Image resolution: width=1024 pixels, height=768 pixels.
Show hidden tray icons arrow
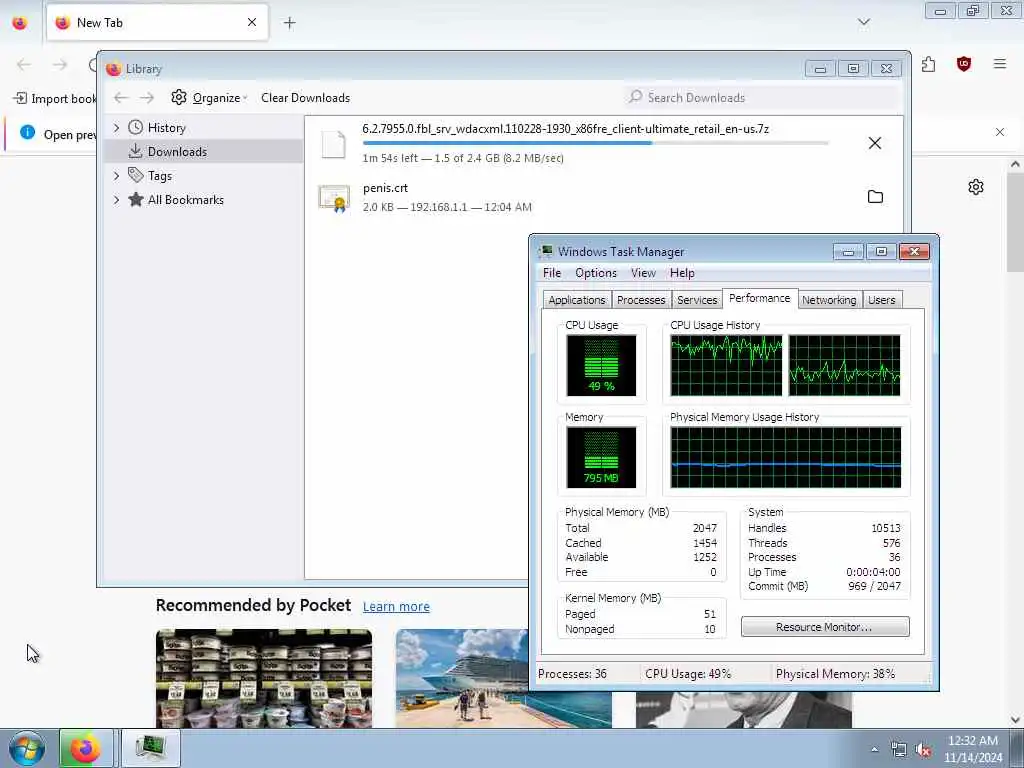pos(874,750)
